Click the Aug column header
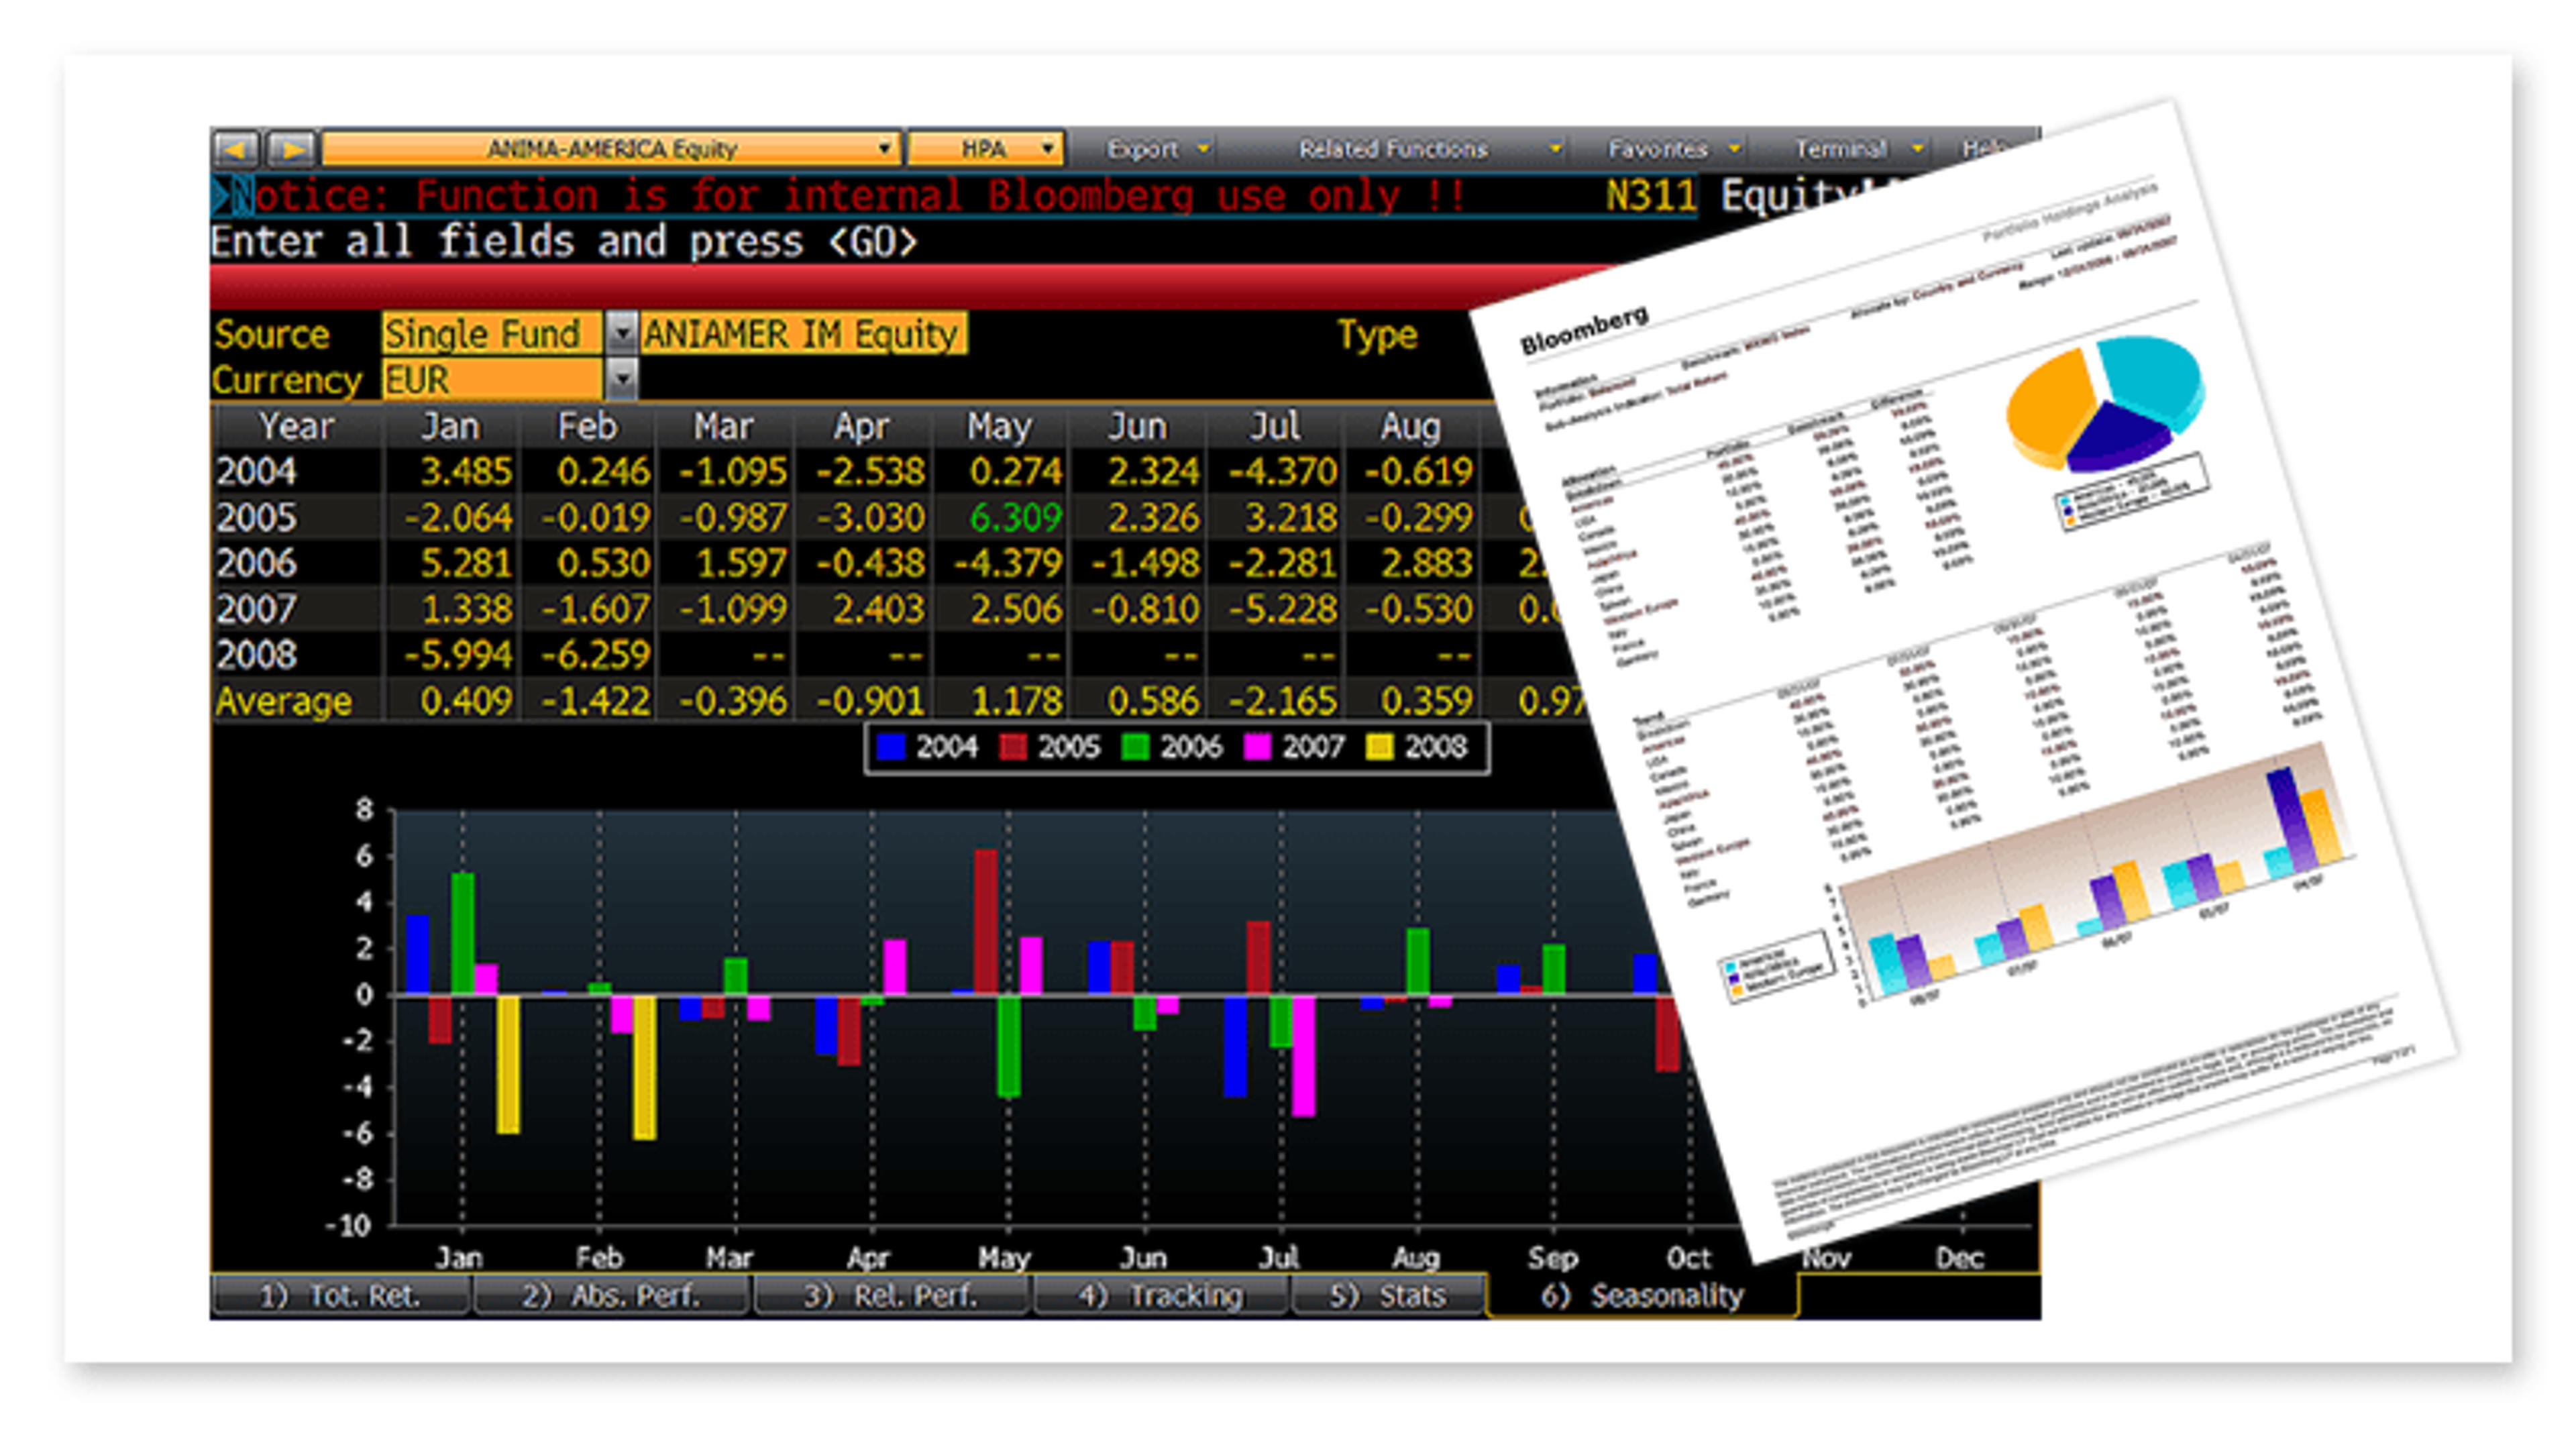Screen dimensions: 2576x1449 click(x=1411, y=426)
